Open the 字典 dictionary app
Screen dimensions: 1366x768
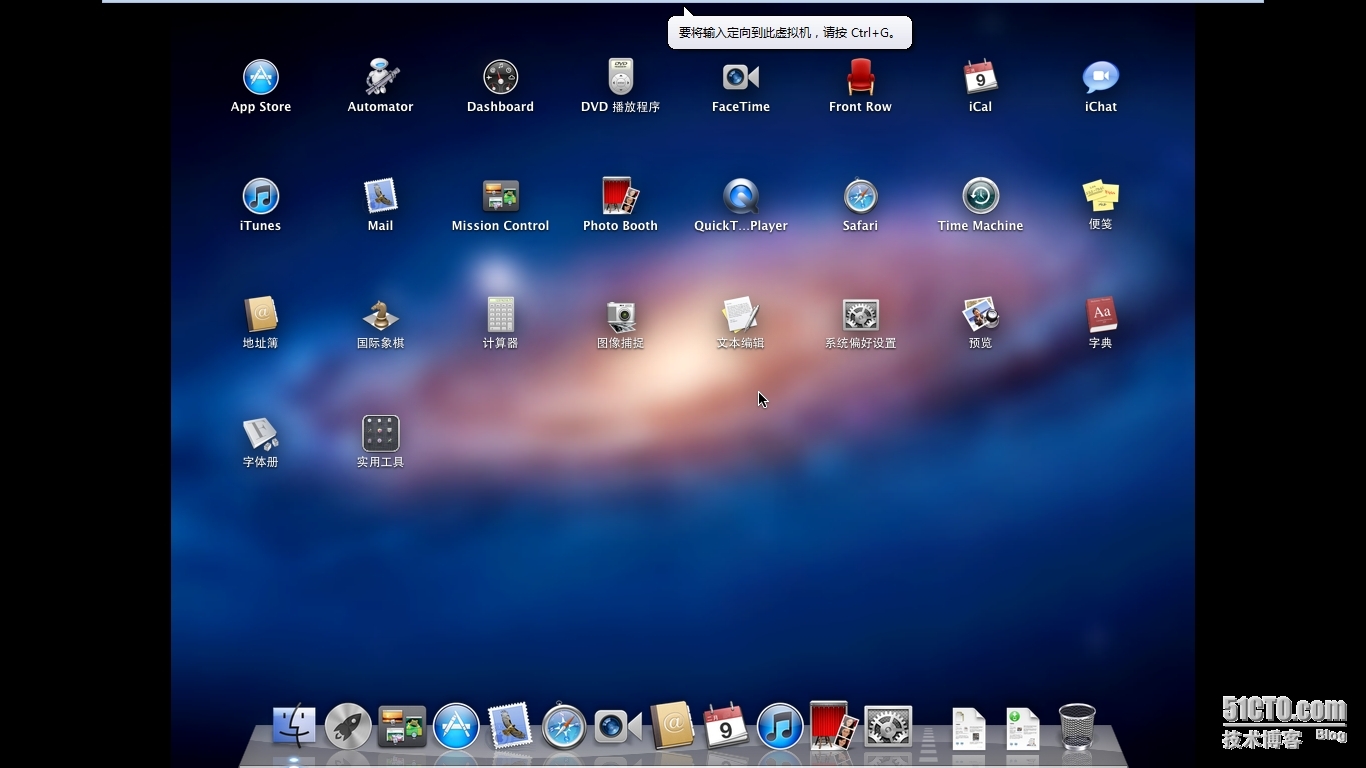point(1101,314)
